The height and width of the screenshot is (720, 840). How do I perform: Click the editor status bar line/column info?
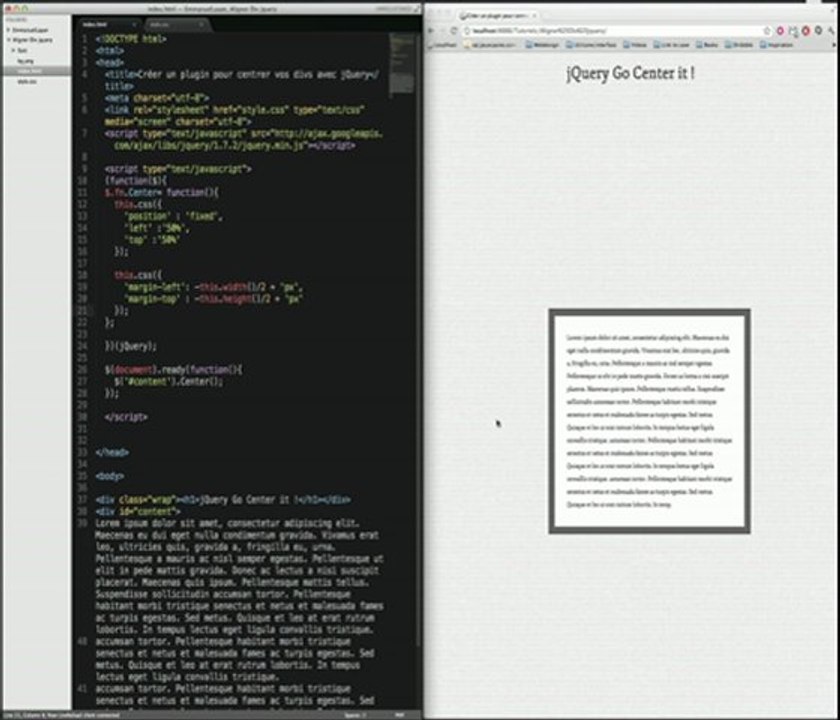59,715
